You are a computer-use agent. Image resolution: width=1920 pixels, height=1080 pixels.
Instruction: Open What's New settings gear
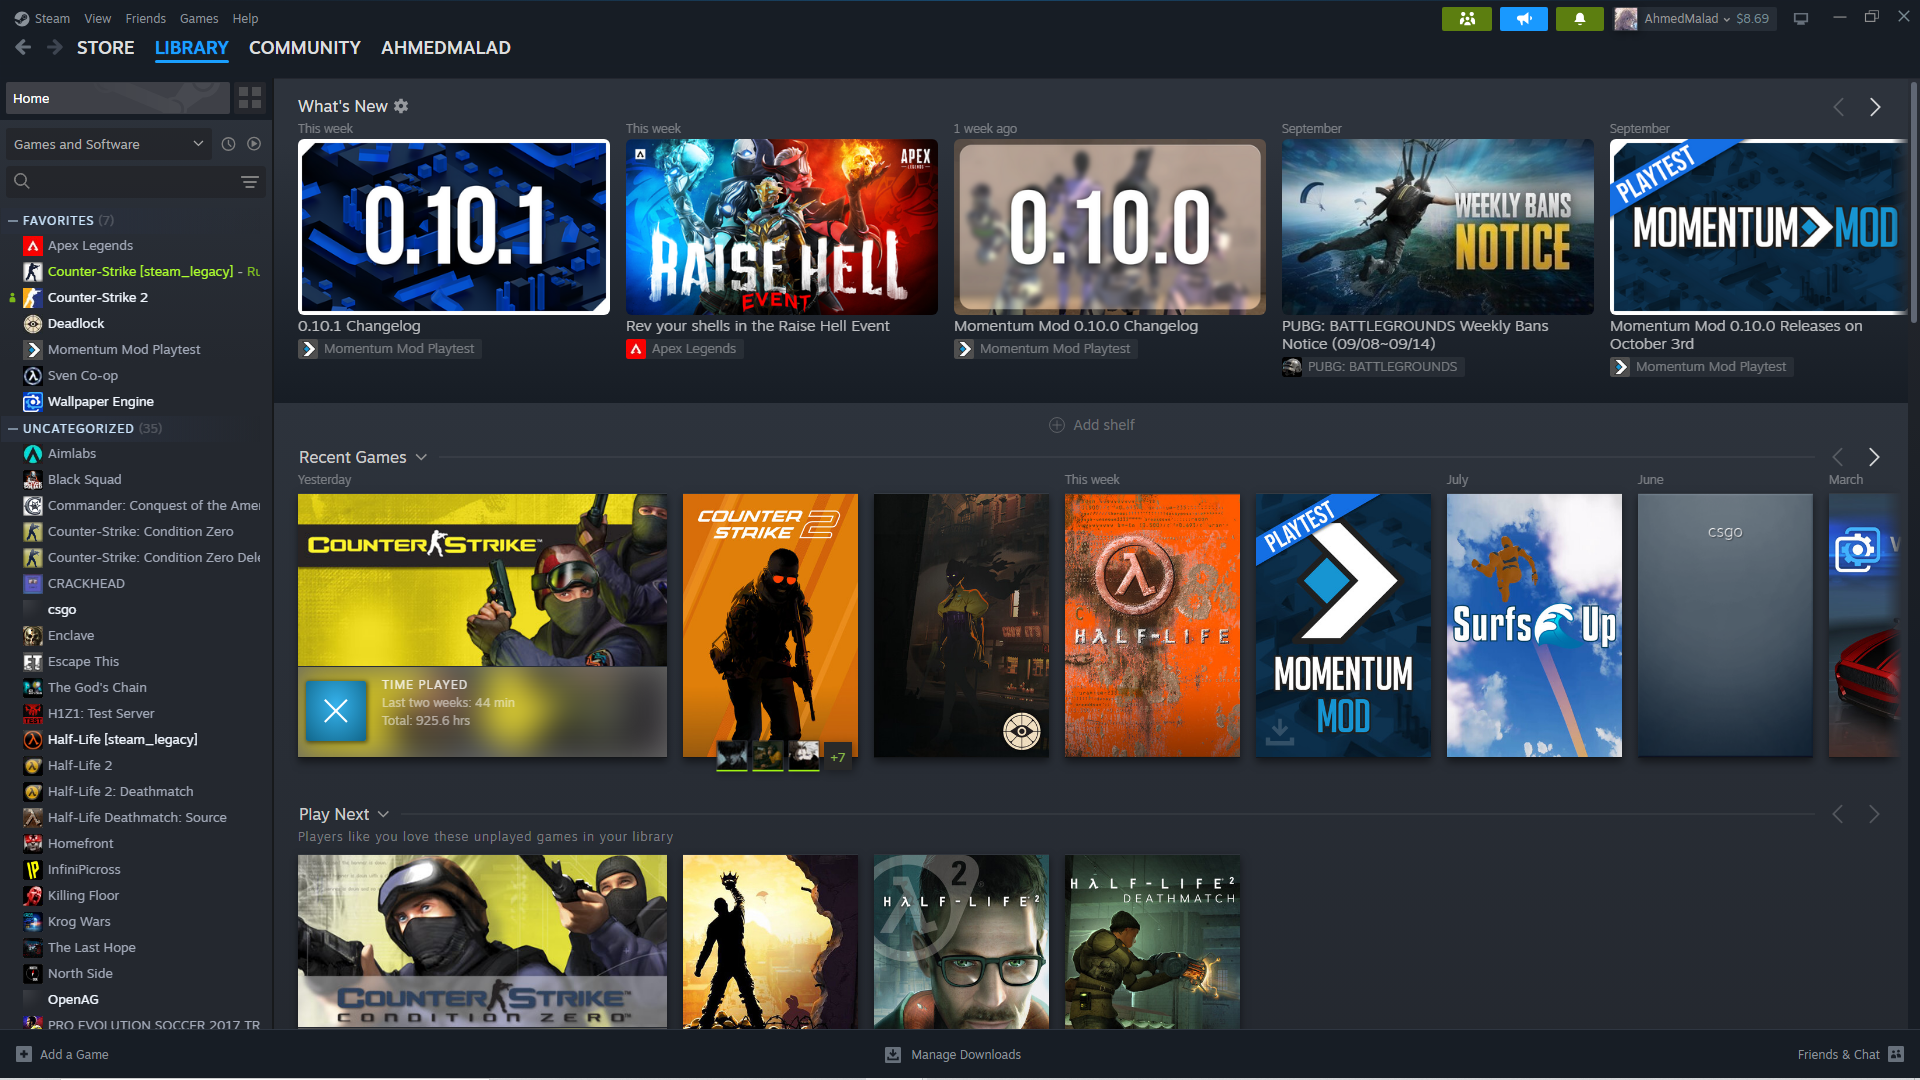[401, 106]
